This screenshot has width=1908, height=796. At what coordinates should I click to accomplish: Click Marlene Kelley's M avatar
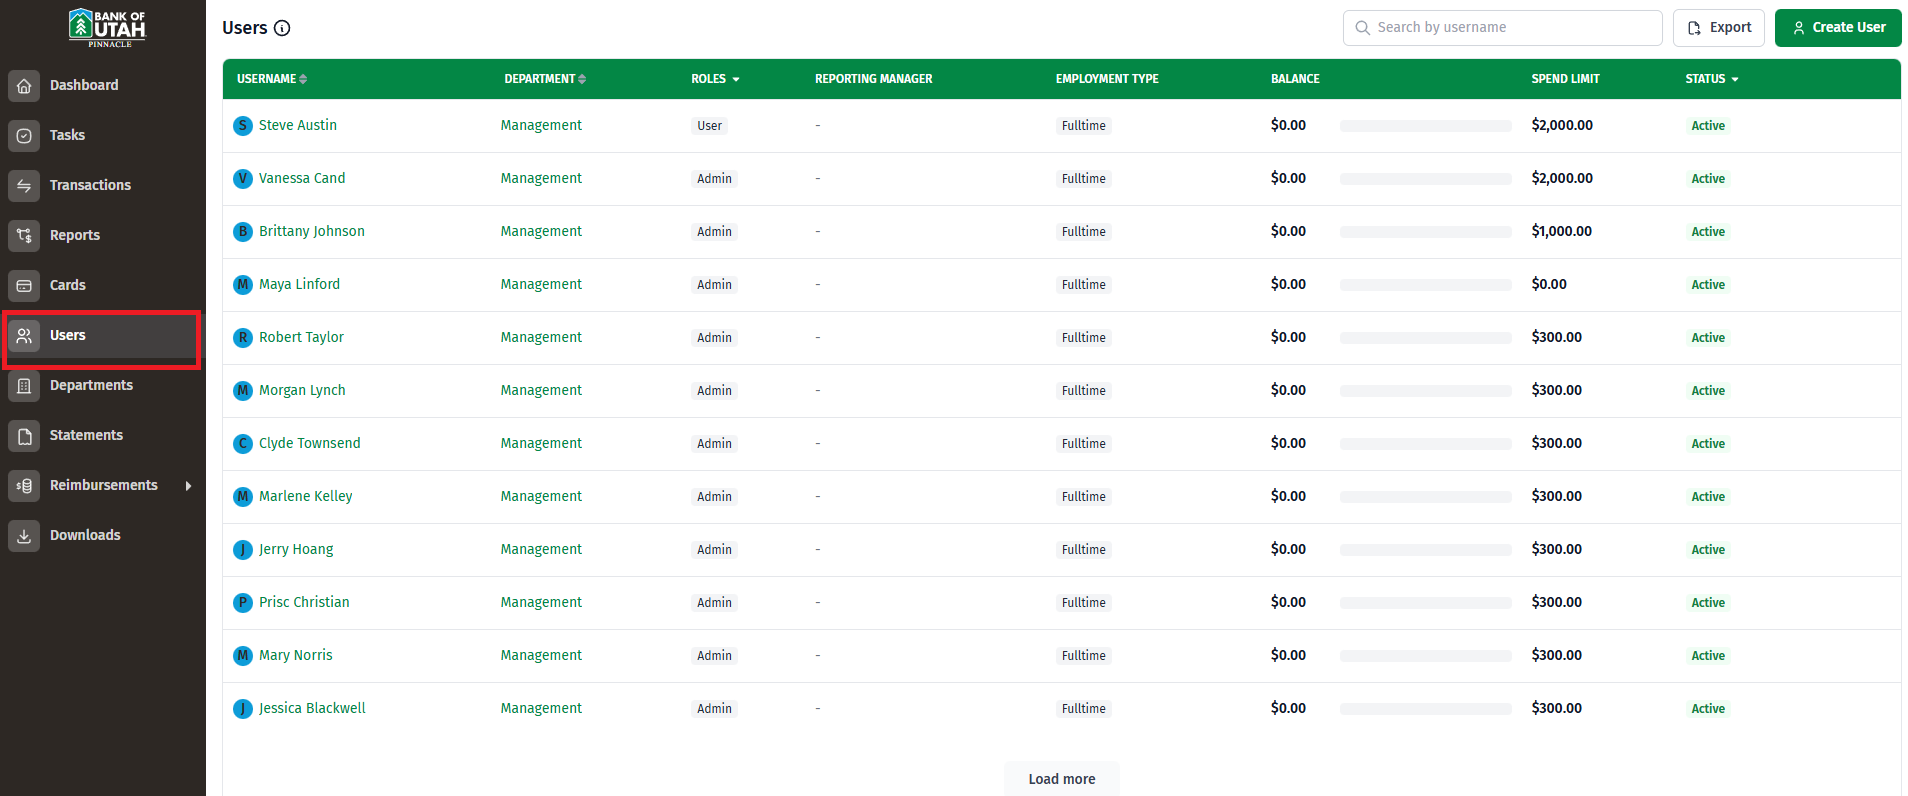click(x=243, y=497)
